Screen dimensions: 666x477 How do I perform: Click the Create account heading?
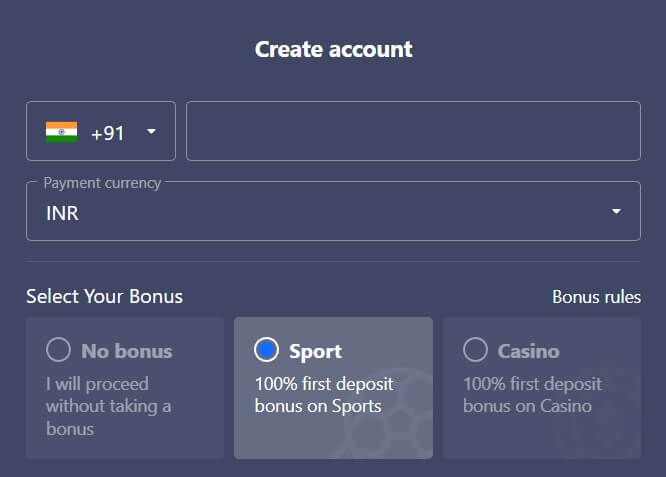[x=333, y=49]
